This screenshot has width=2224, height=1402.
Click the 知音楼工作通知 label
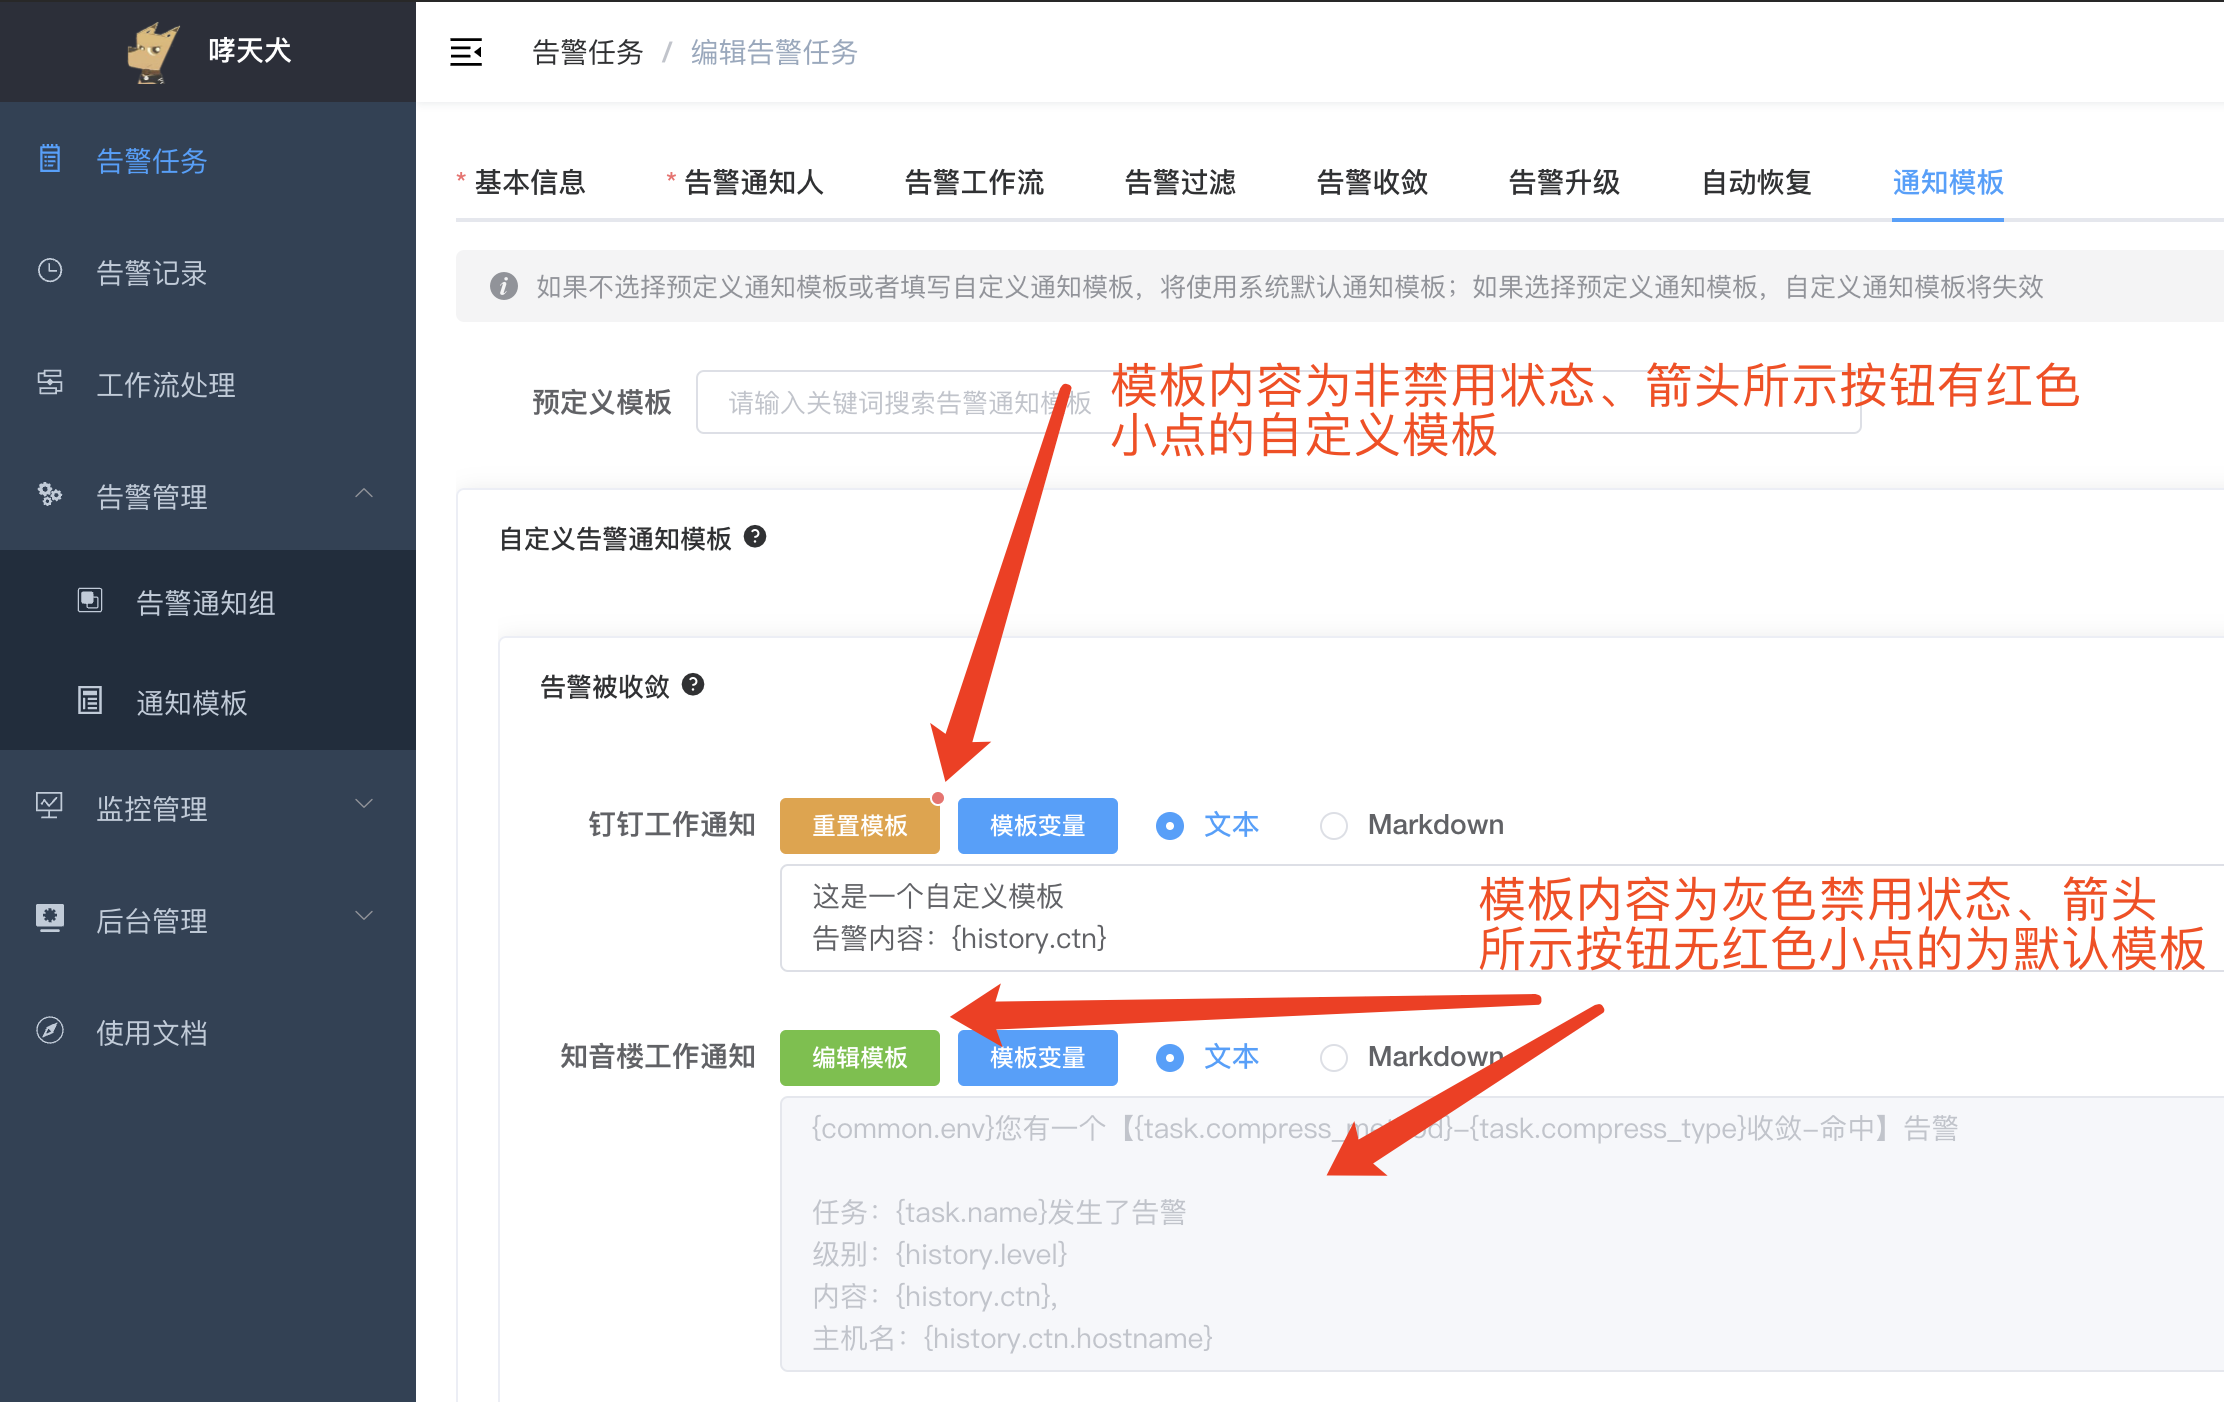(657, 1057)
